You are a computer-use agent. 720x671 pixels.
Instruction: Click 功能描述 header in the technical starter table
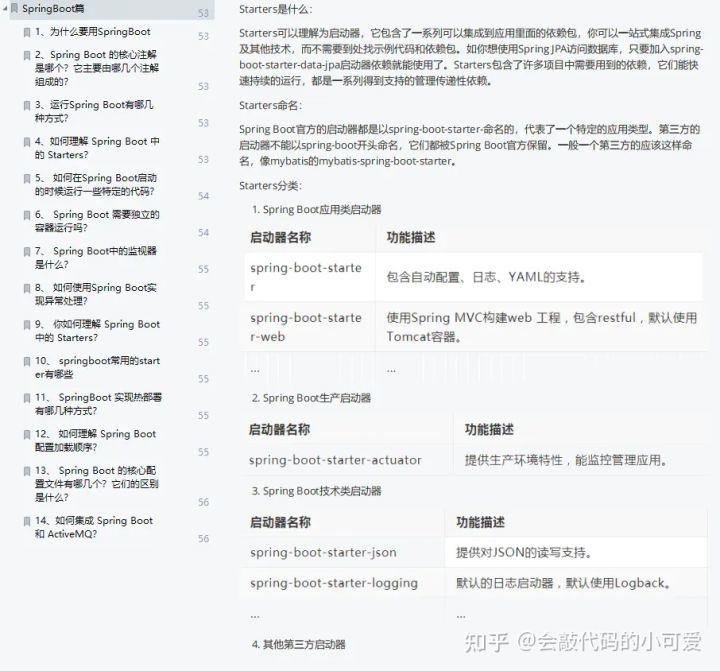480,522
